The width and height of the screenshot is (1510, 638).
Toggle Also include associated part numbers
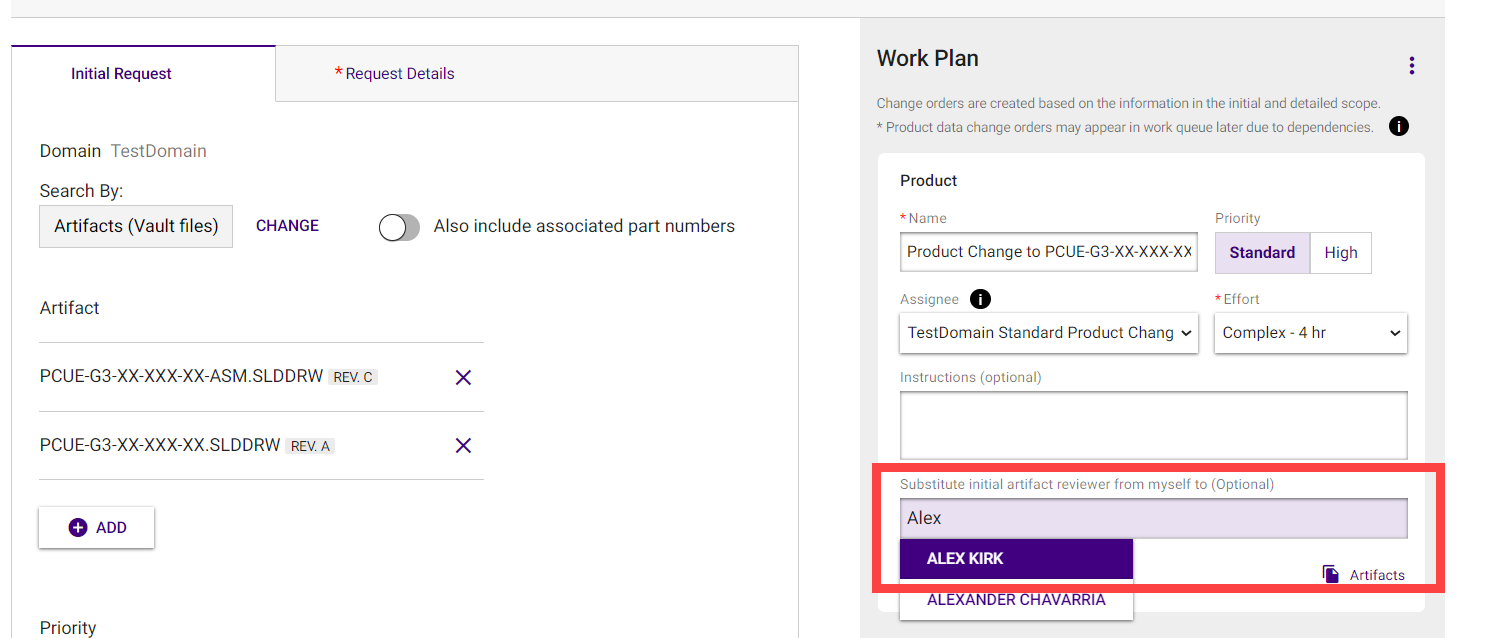click(399, 227)
